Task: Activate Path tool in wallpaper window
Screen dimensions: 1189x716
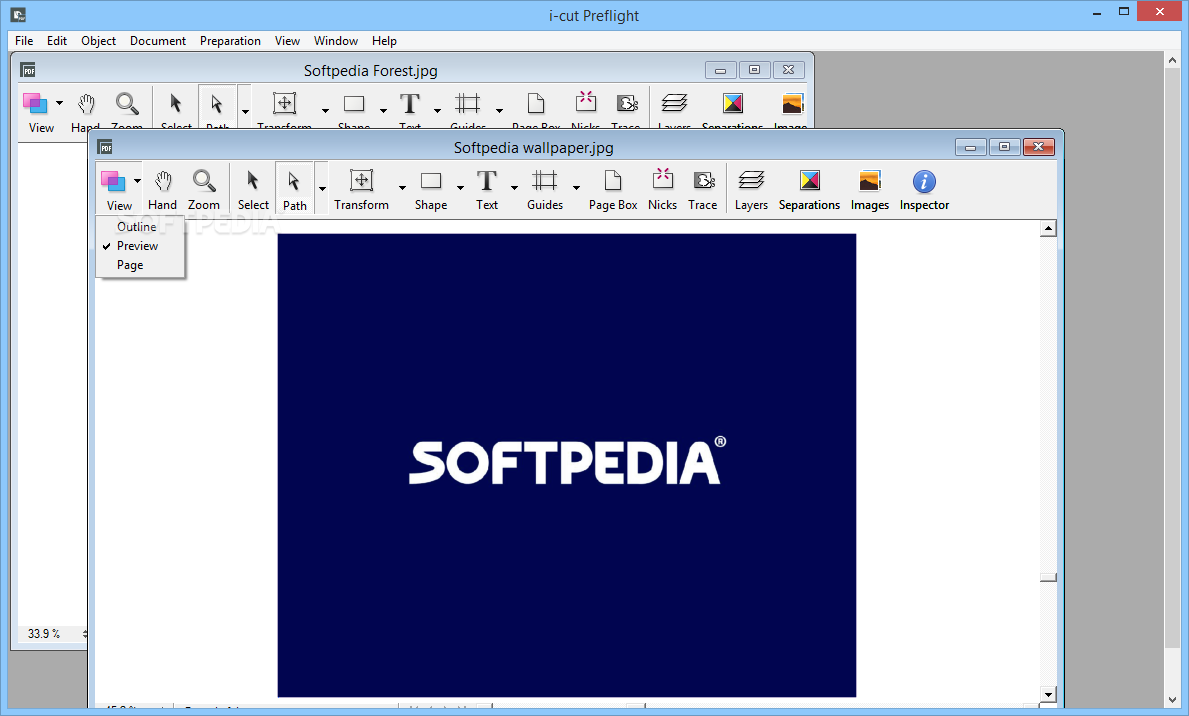Action: point(294,189)
